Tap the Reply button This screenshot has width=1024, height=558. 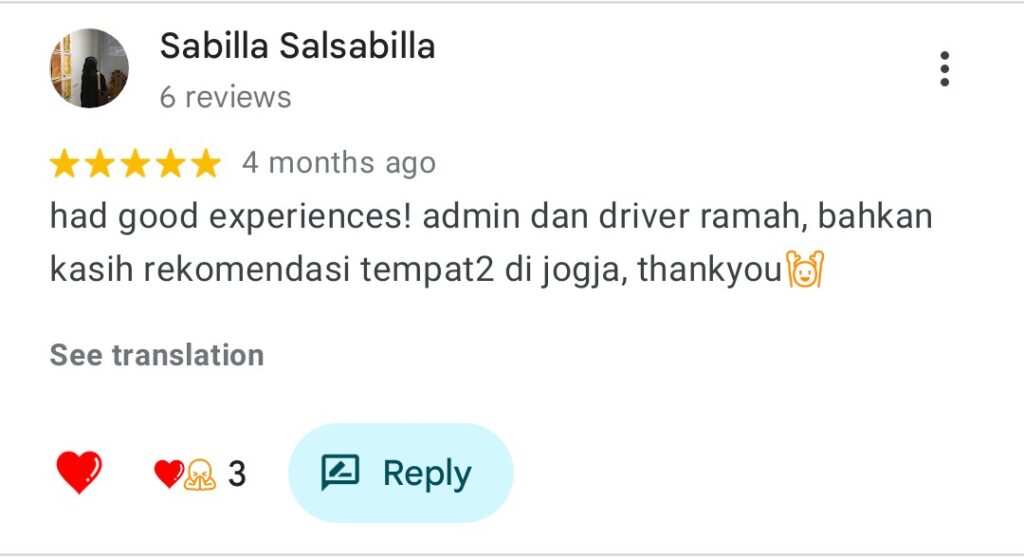tap(400, 473)
